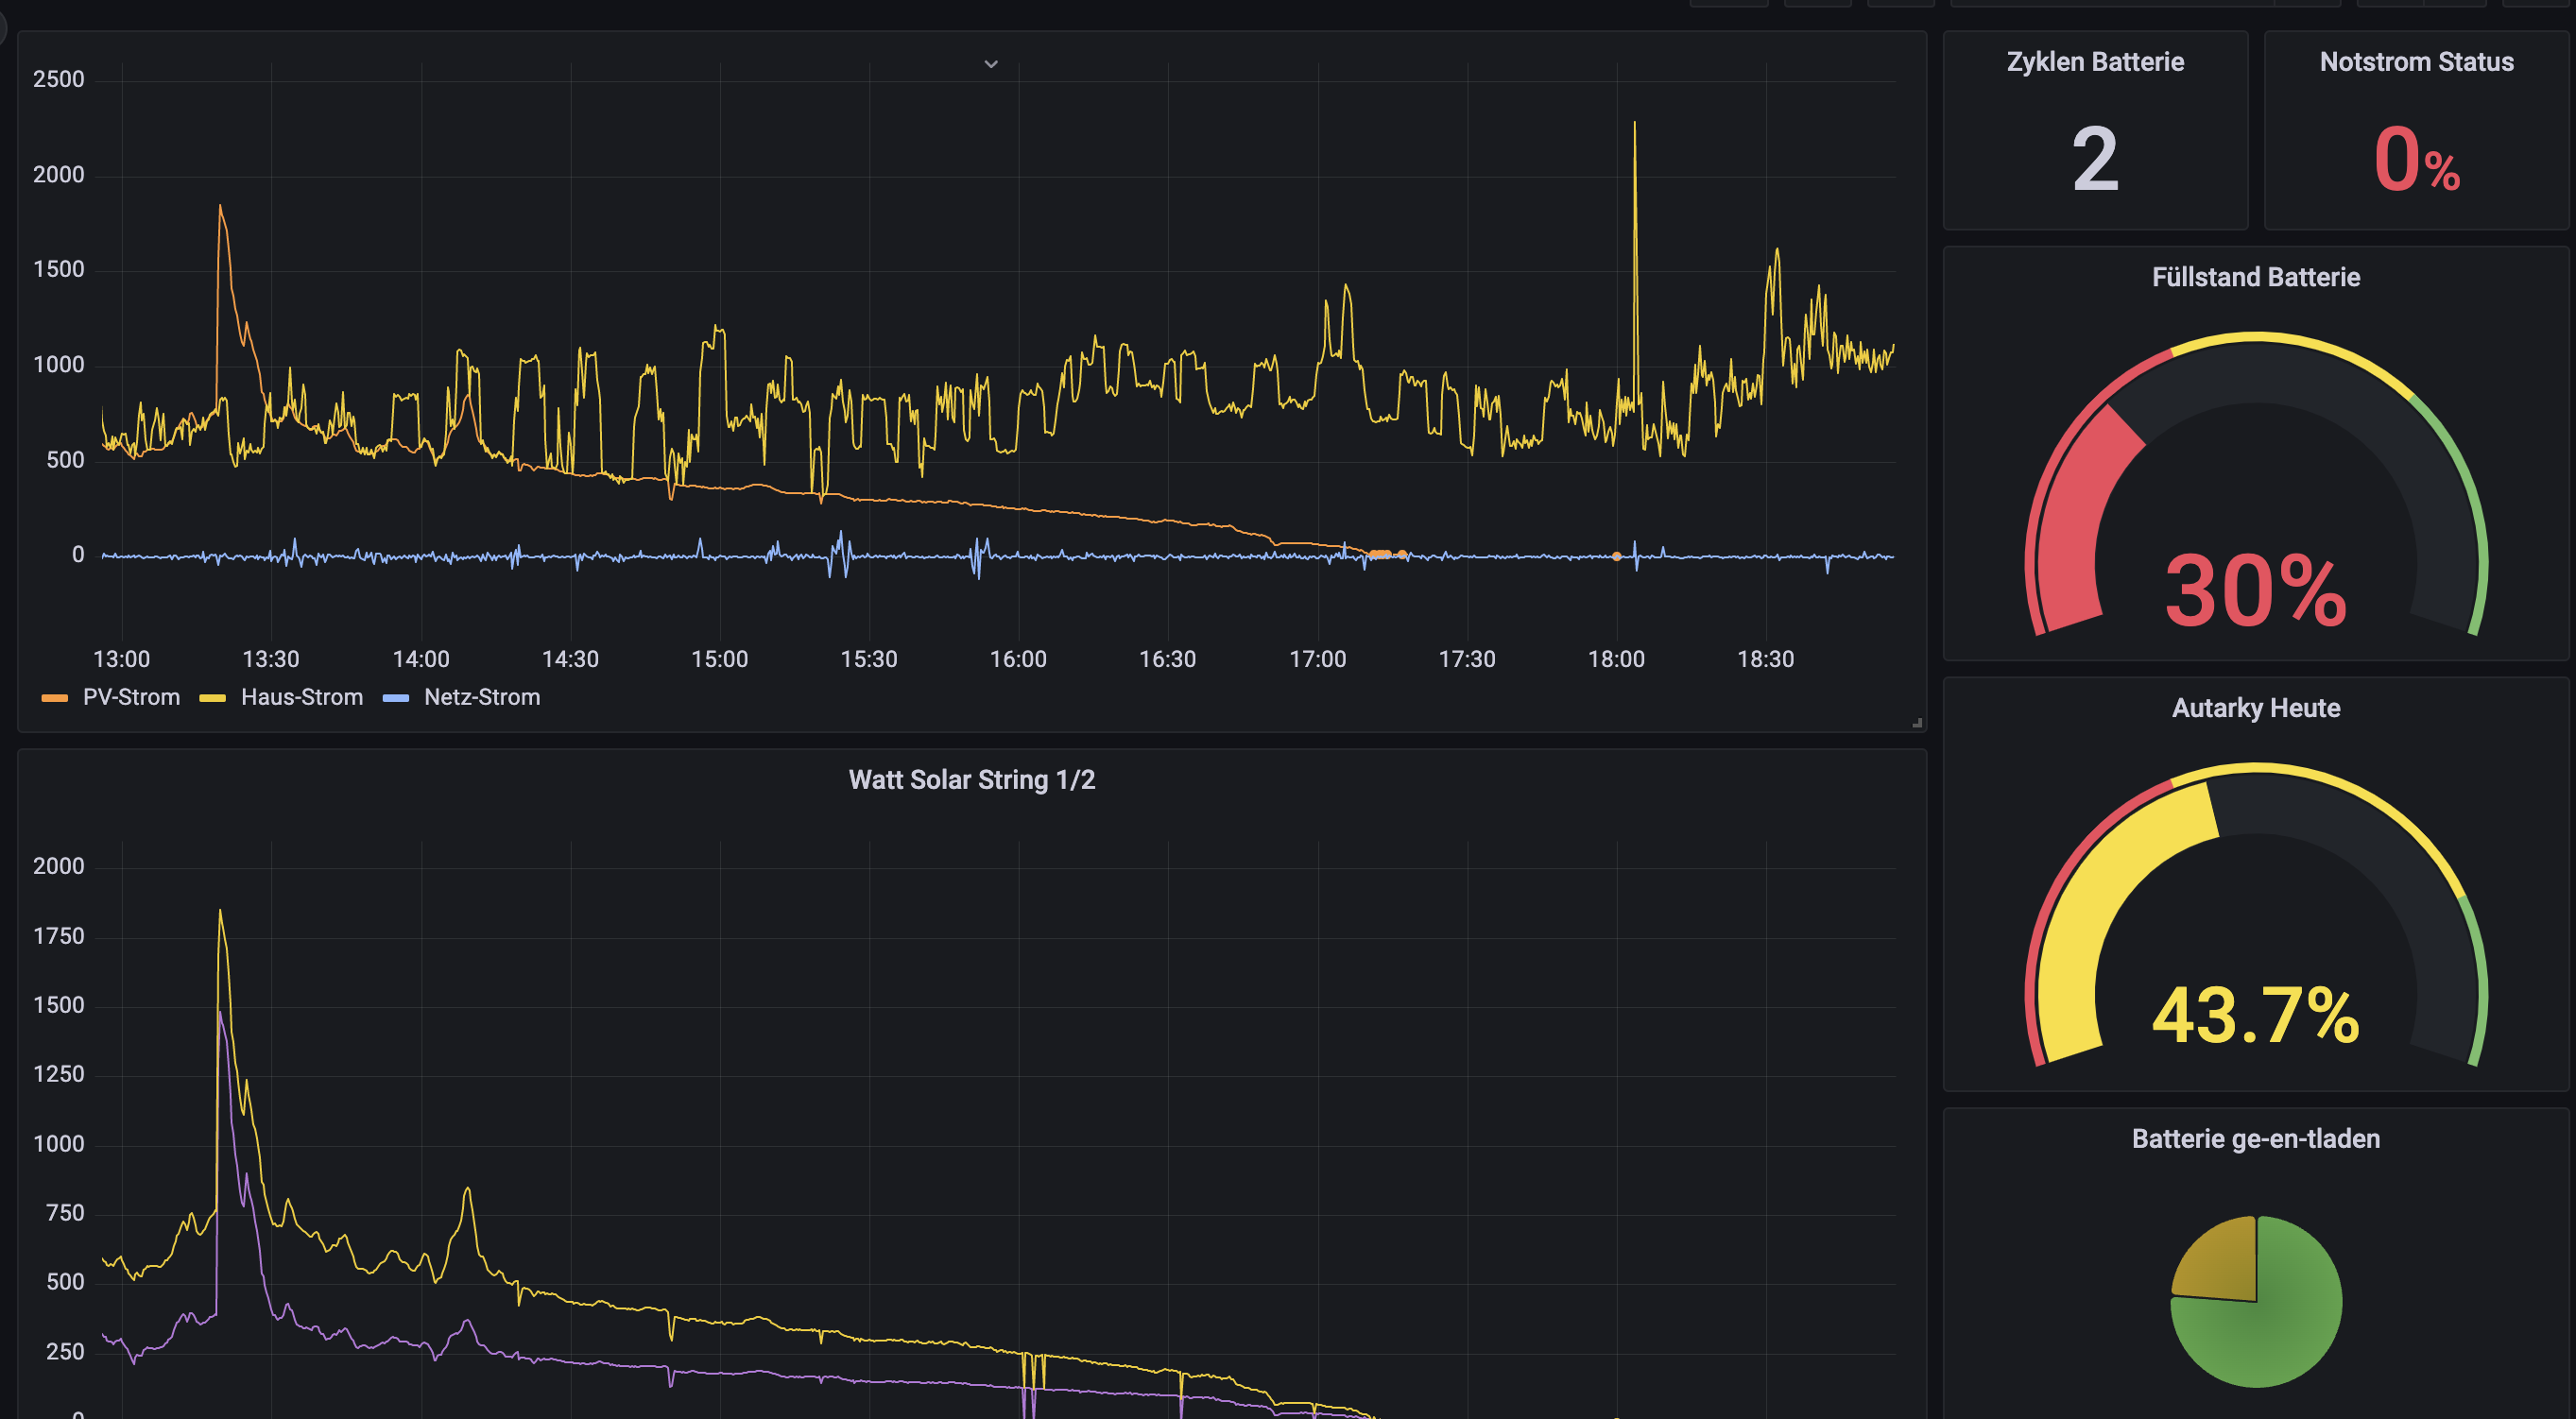Open the Notstrom Status panel title menu
Image resolution: width=2576 pixels, height=1419 pixels.
click(x=2416, y=62)
